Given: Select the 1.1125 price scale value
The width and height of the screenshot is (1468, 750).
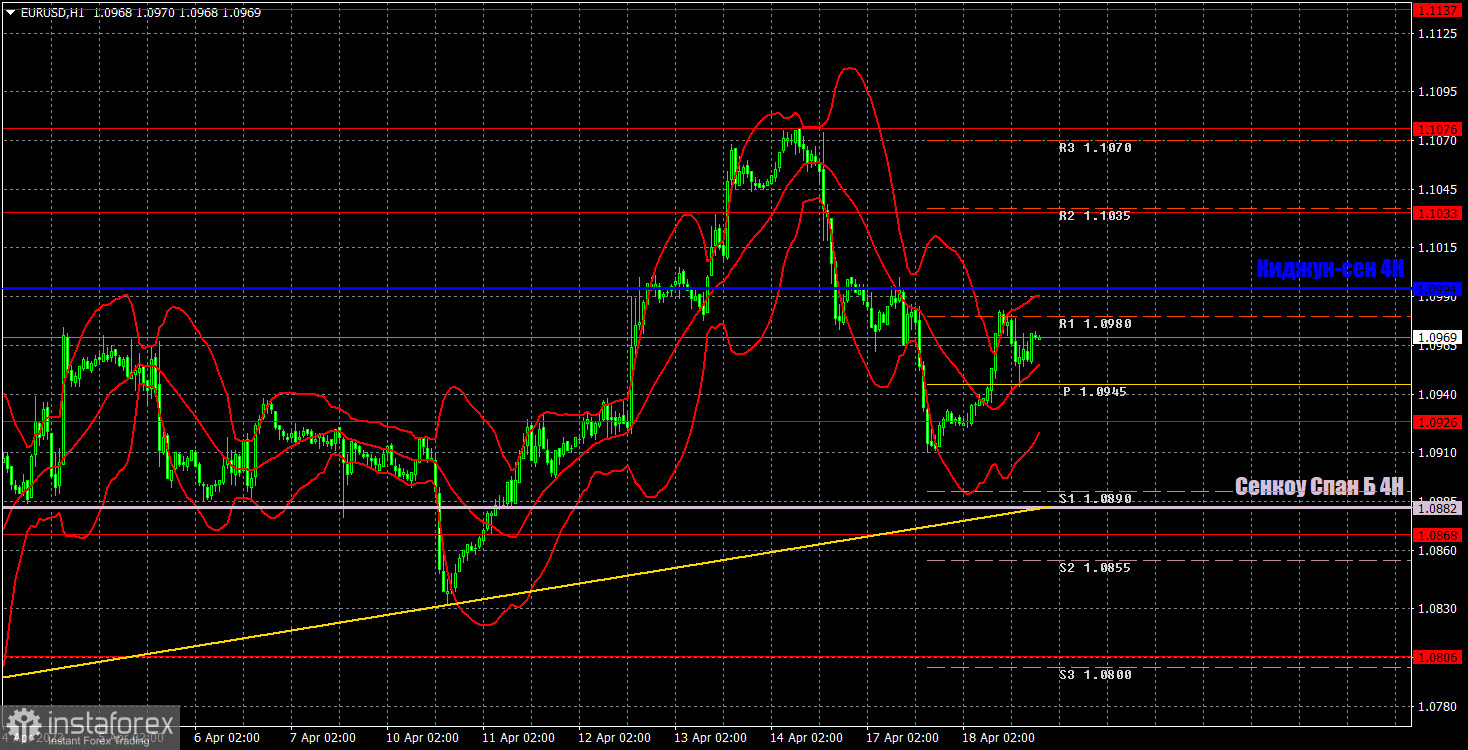Looking at the screenshot, I should (x=1438, y=34).
